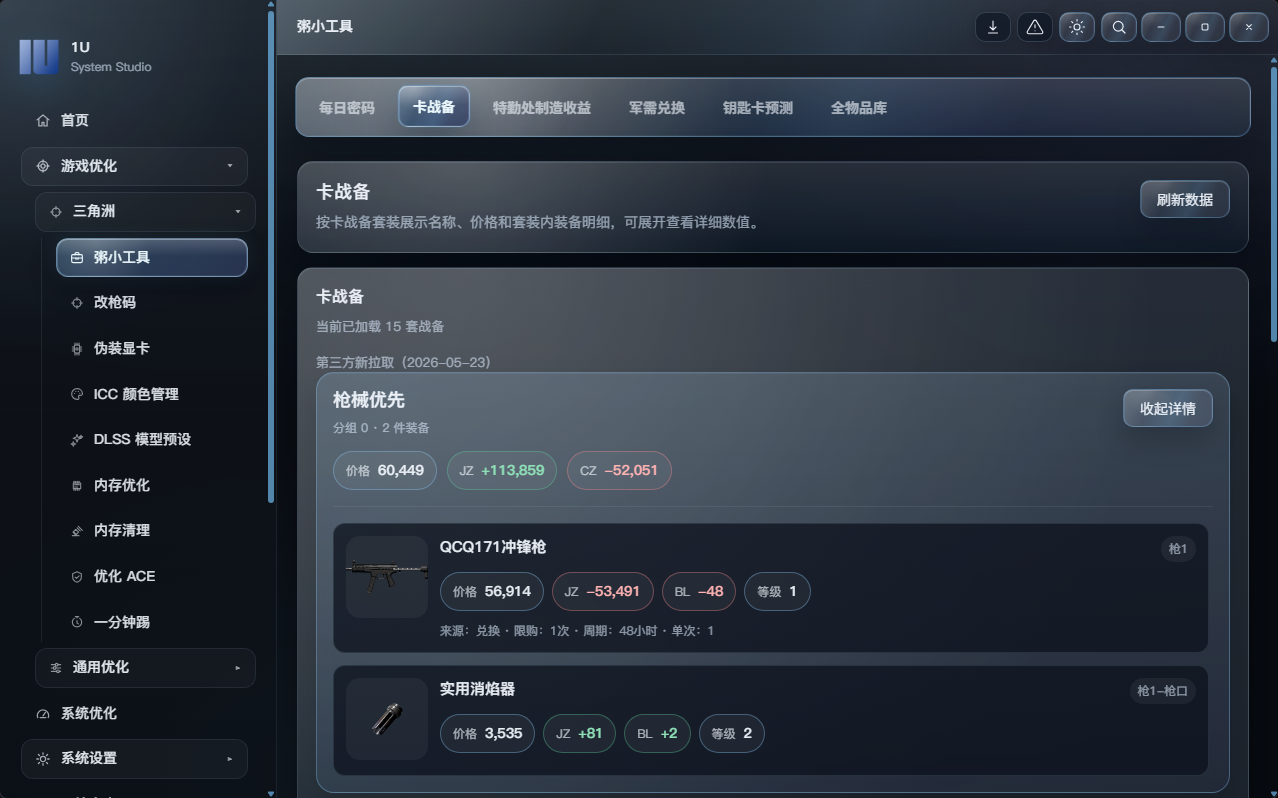Open the search magnifier icon
Image resolution: width=1278 pixels, height=798 pixels.
point(1119,27)
